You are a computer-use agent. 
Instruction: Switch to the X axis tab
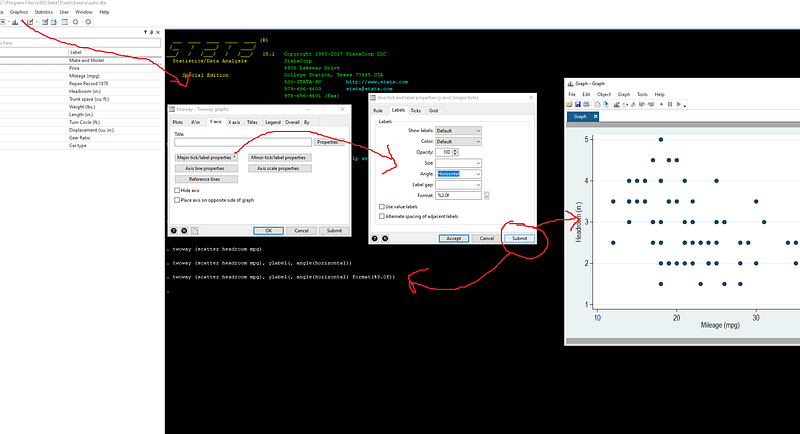click(234, 122)
